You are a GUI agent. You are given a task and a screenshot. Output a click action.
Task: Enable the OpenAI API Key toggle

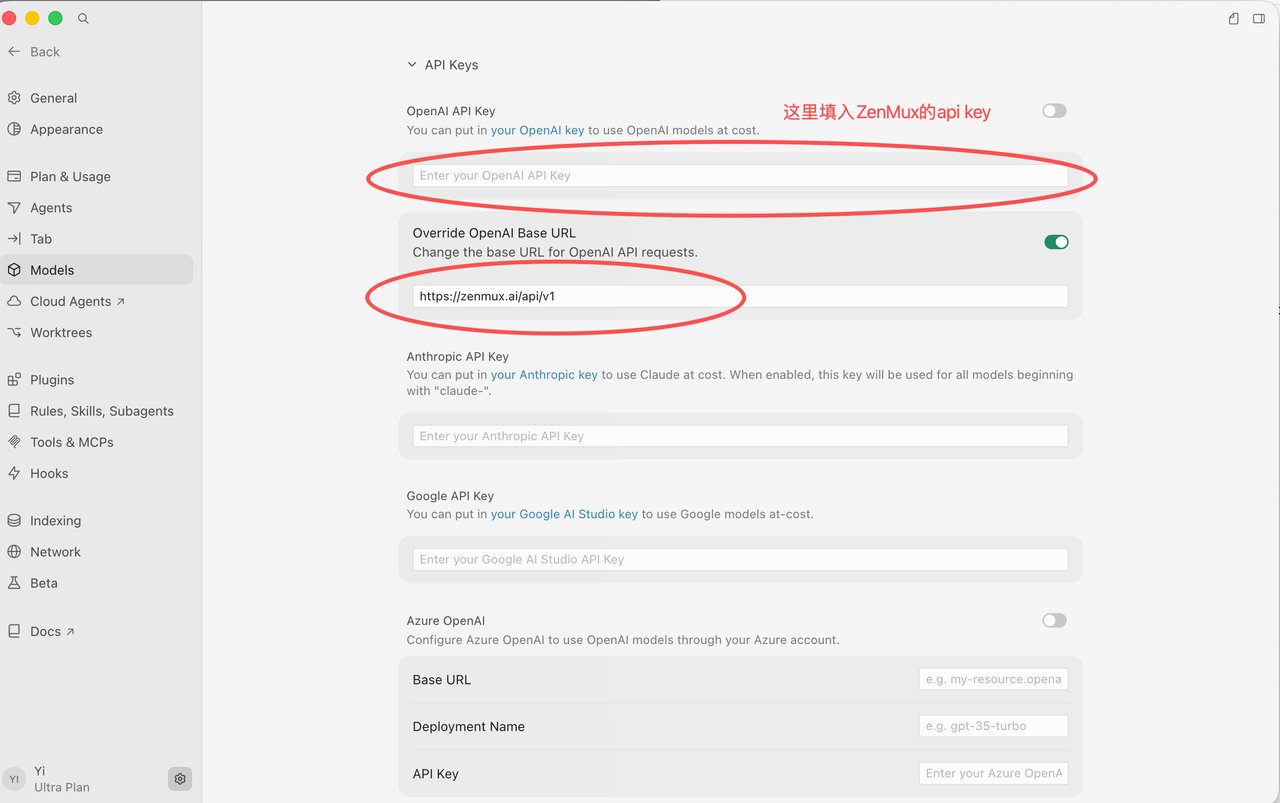[1054, 111]
